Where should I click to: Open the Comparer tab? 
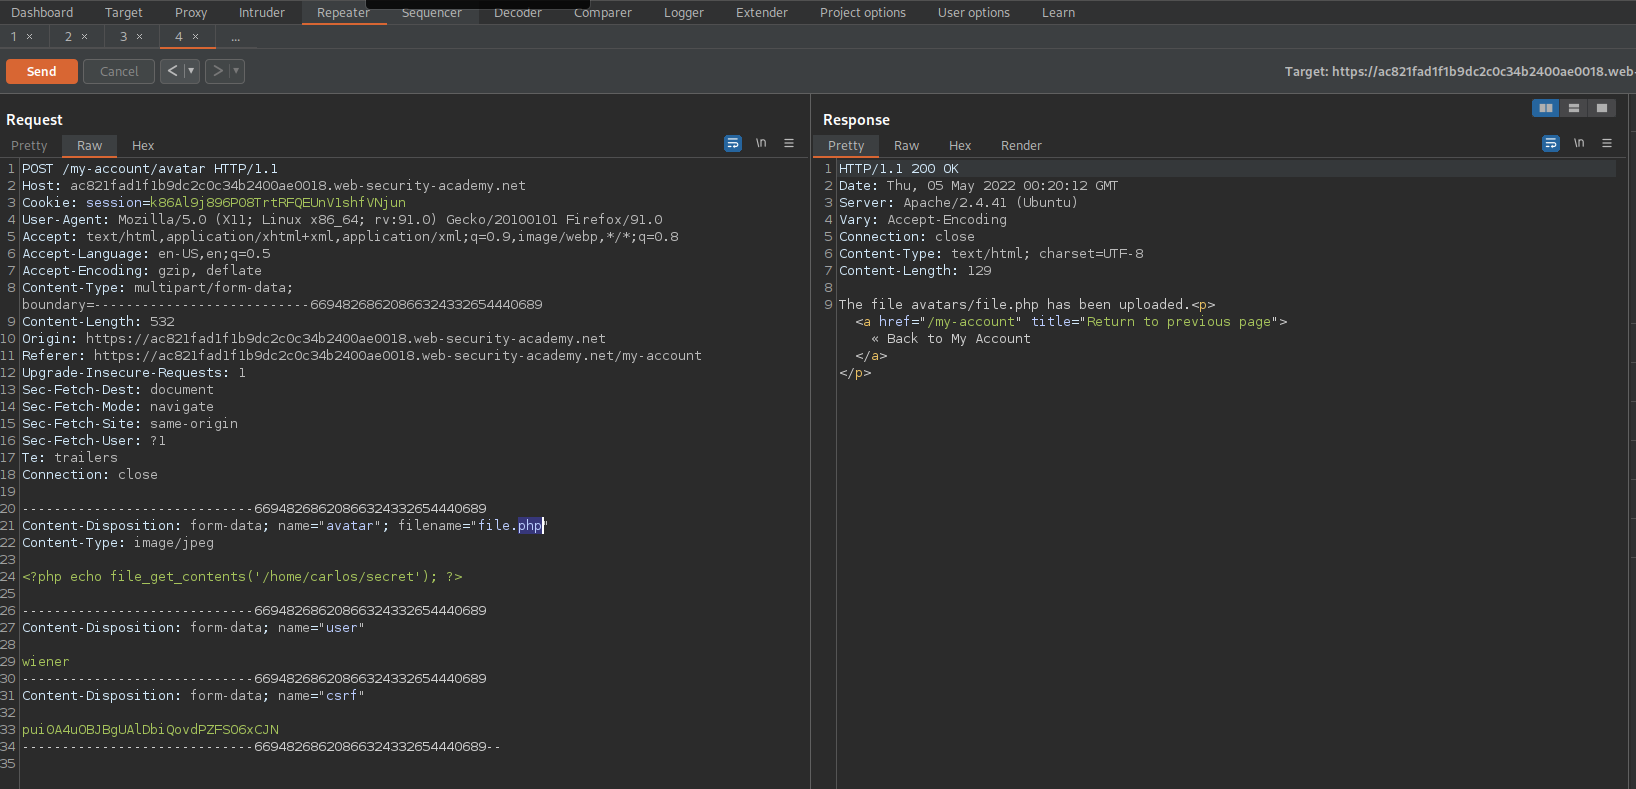(x=603, y=13)
